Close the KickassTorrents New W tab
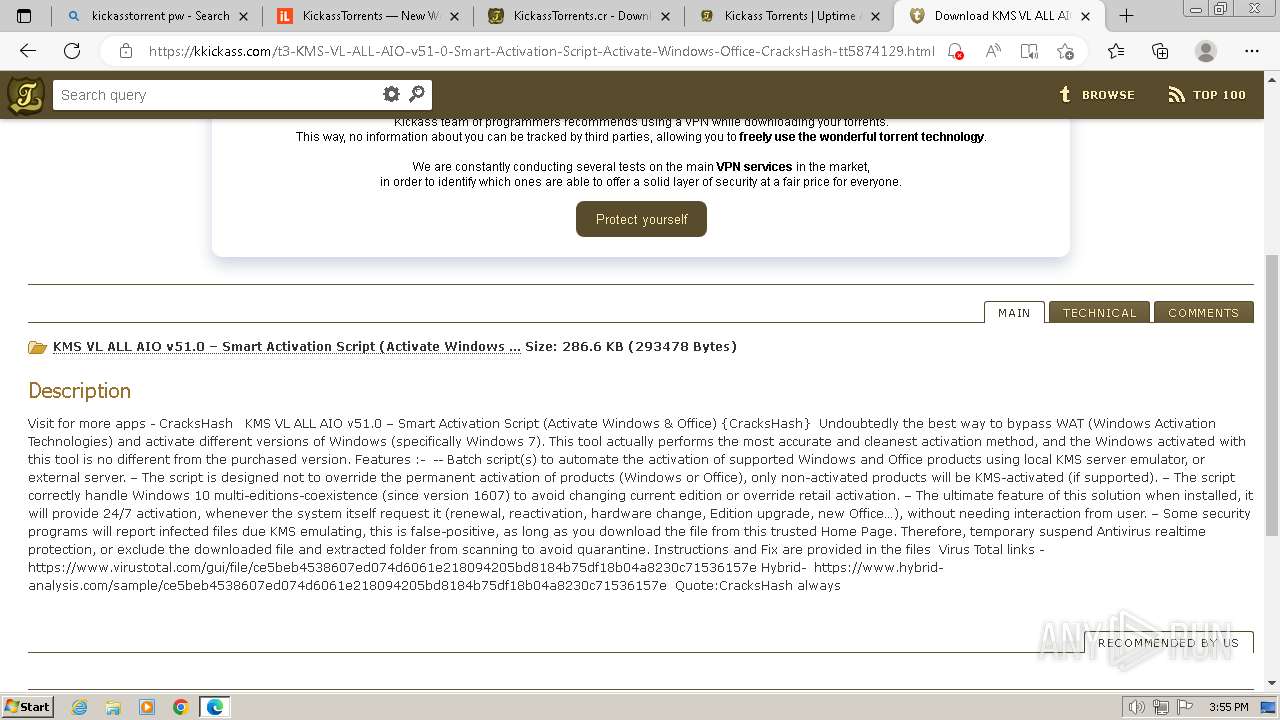 tap(454, 16)
